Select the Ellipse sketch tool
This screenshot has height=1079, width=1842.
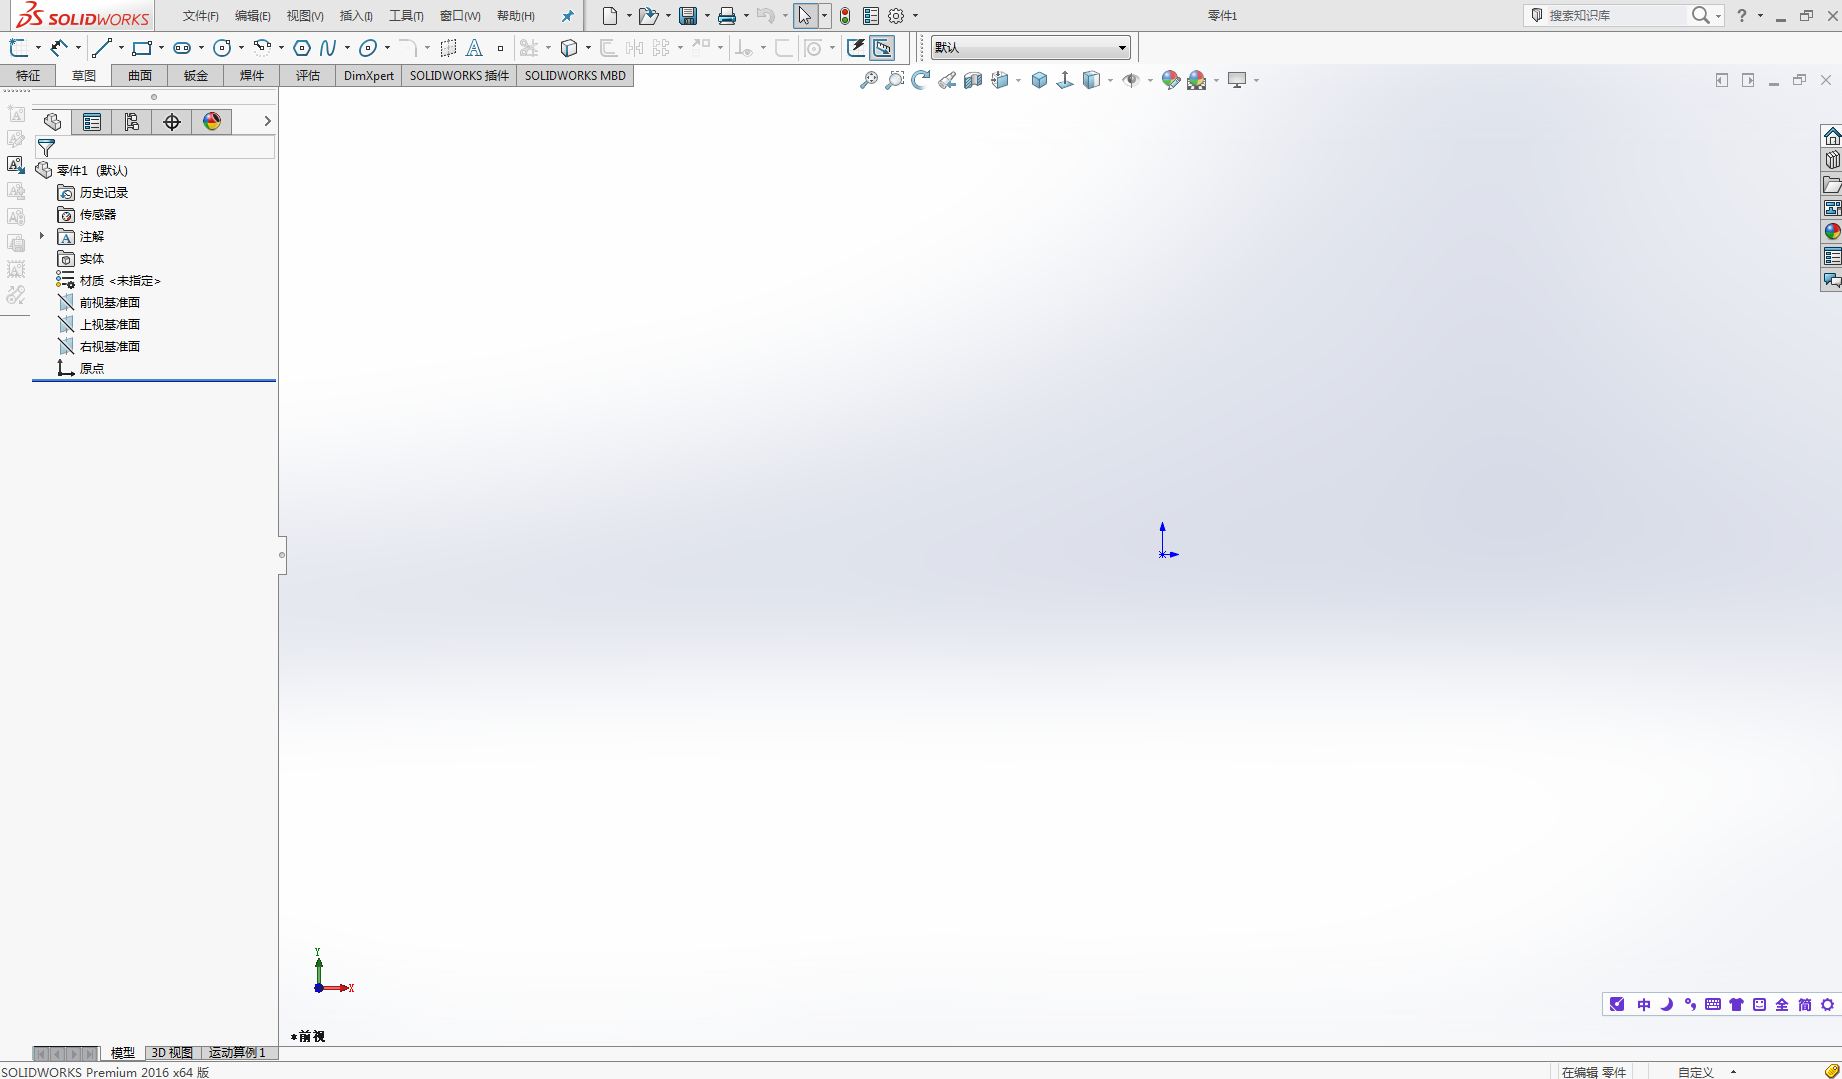[x=368, y=47]
